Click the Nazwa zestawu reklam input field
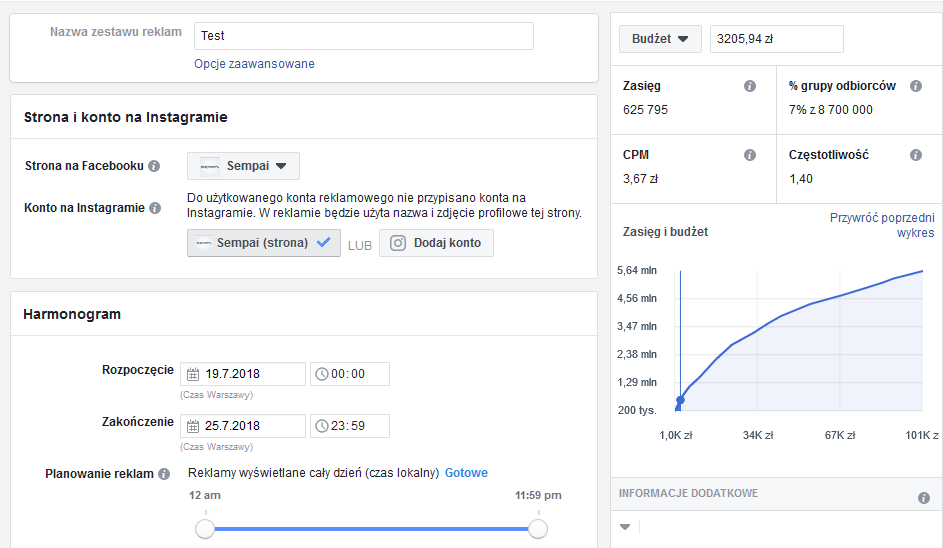This screenshot has width=943, height=548. 364,36
